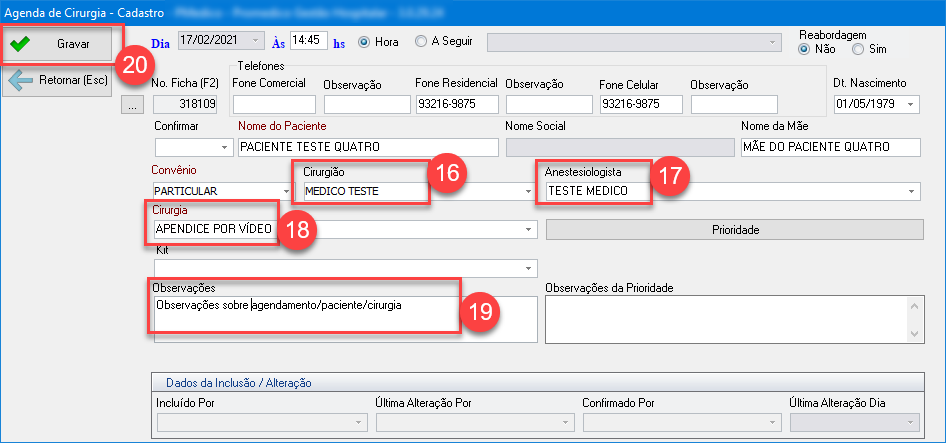This screenshot has height=443, width=946.
Task: Open the Kit dropdown
Action: pos(528,268)
